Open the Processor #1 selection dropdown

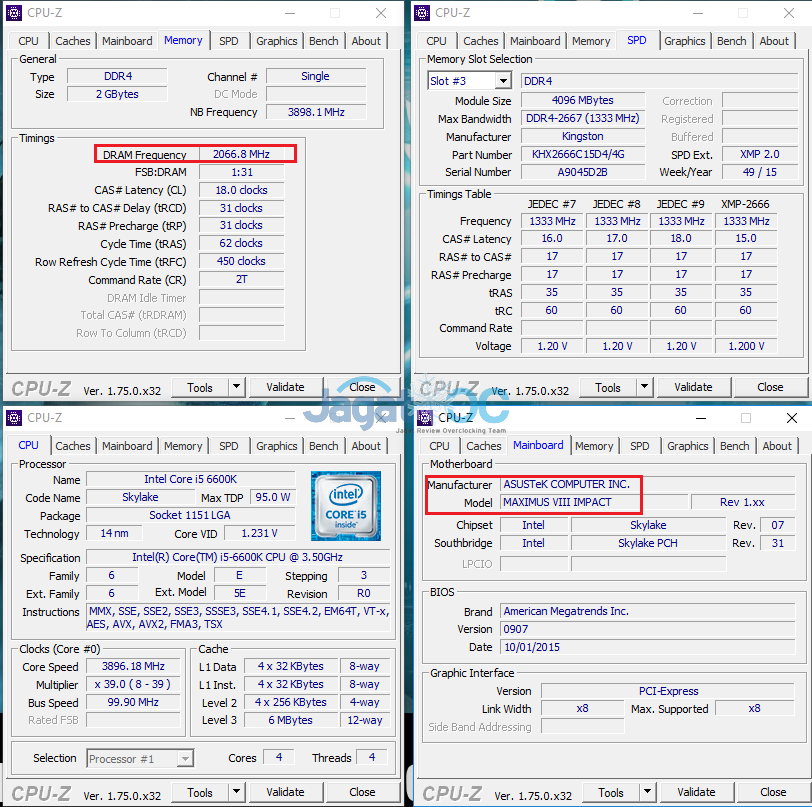185,759
